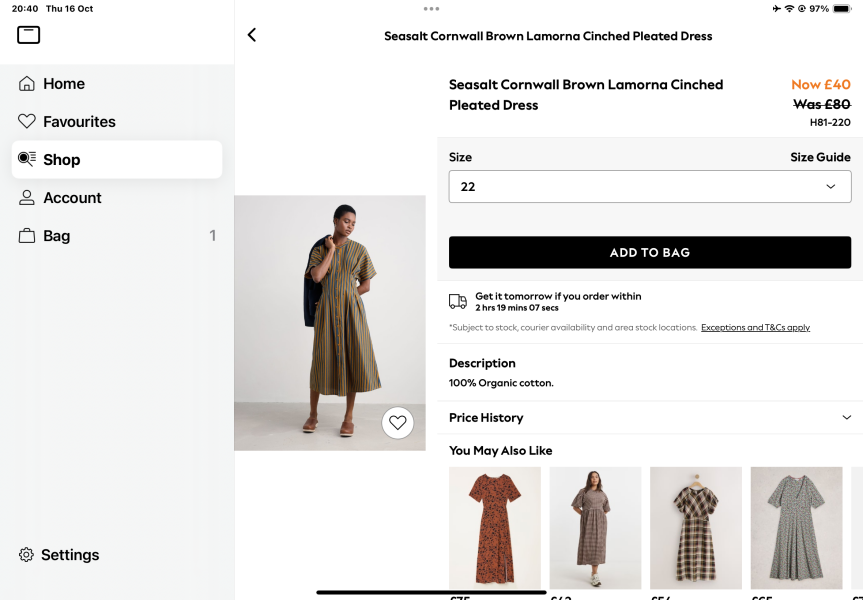Viewport: 863px width, 600px height.
Task: View main striped dress product photo
Action: click(330, 323)
